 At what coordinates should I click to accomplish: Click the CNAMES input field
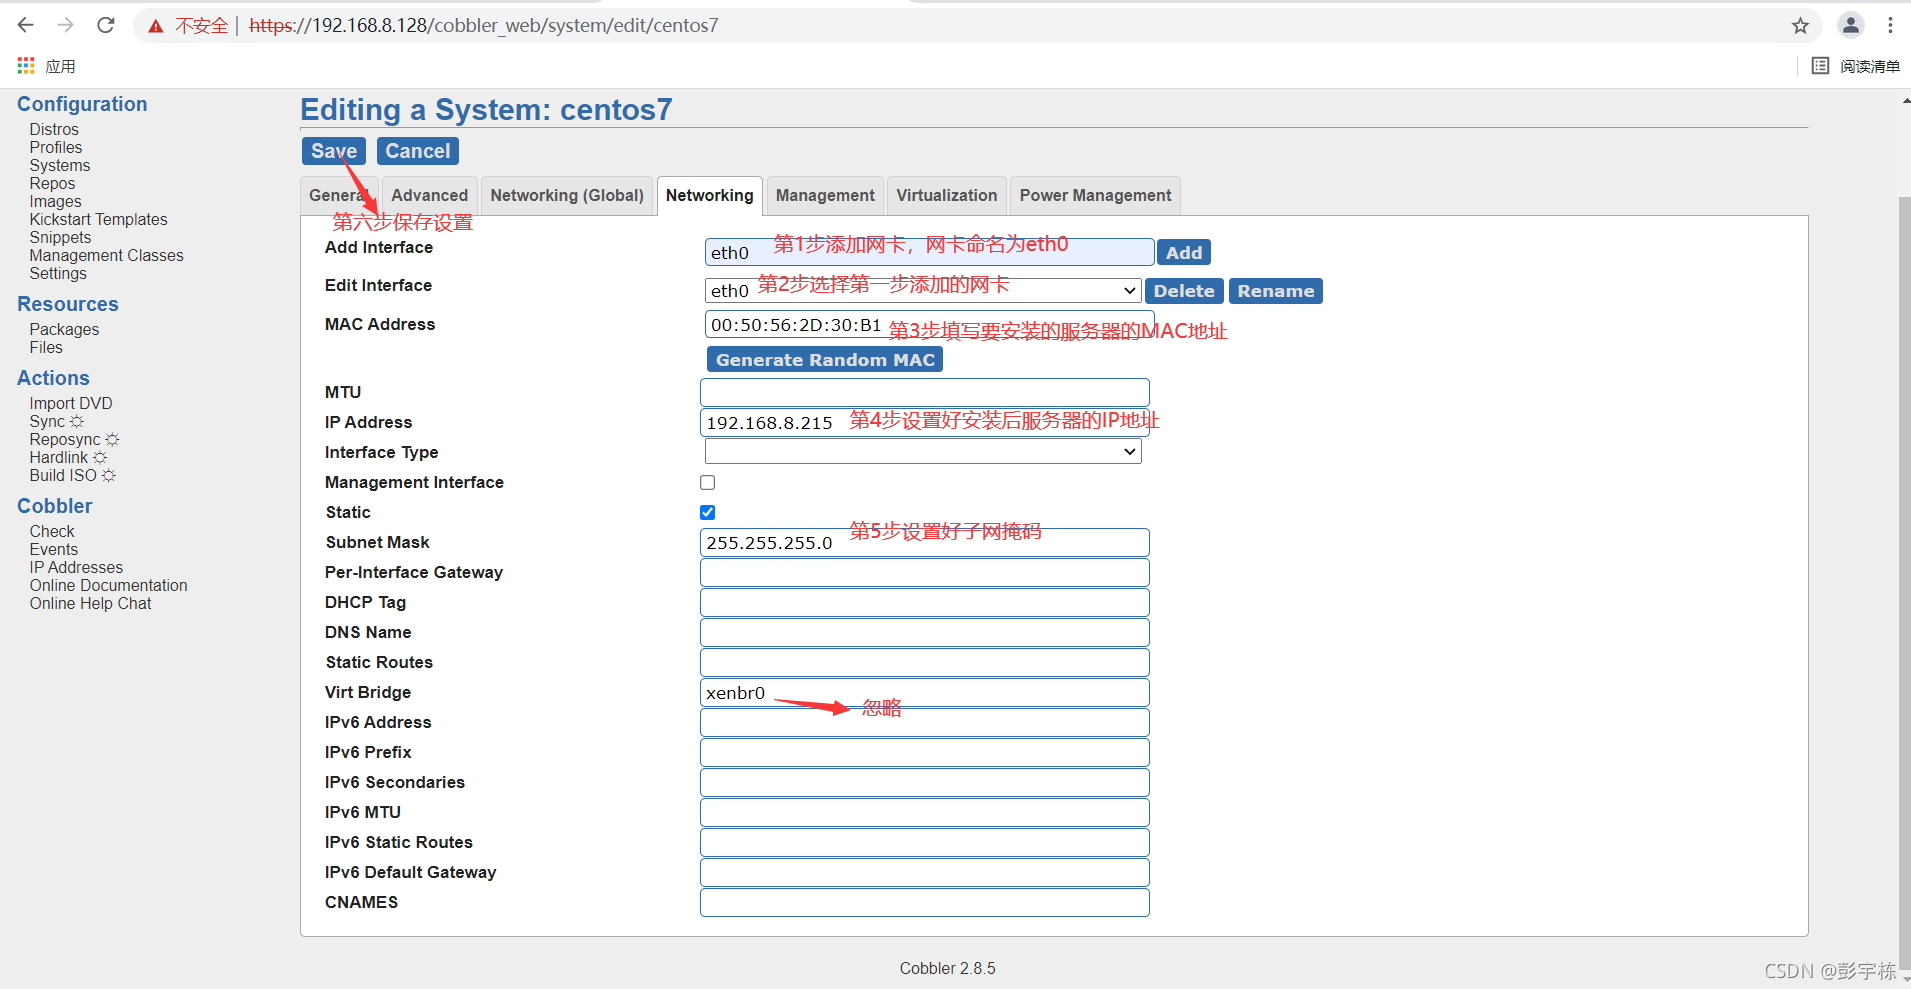(x=925, y=902)
